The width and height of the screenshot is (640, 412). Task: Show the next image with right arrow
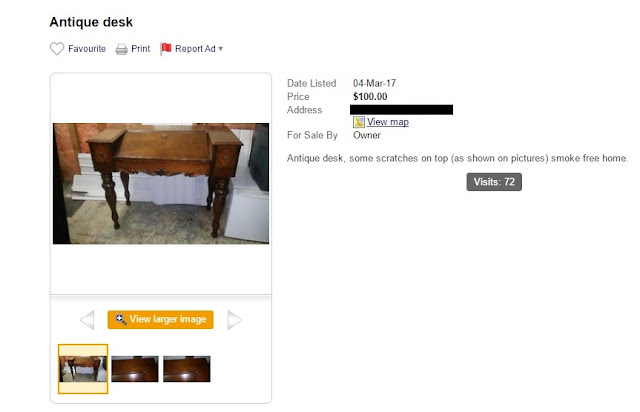234,320
